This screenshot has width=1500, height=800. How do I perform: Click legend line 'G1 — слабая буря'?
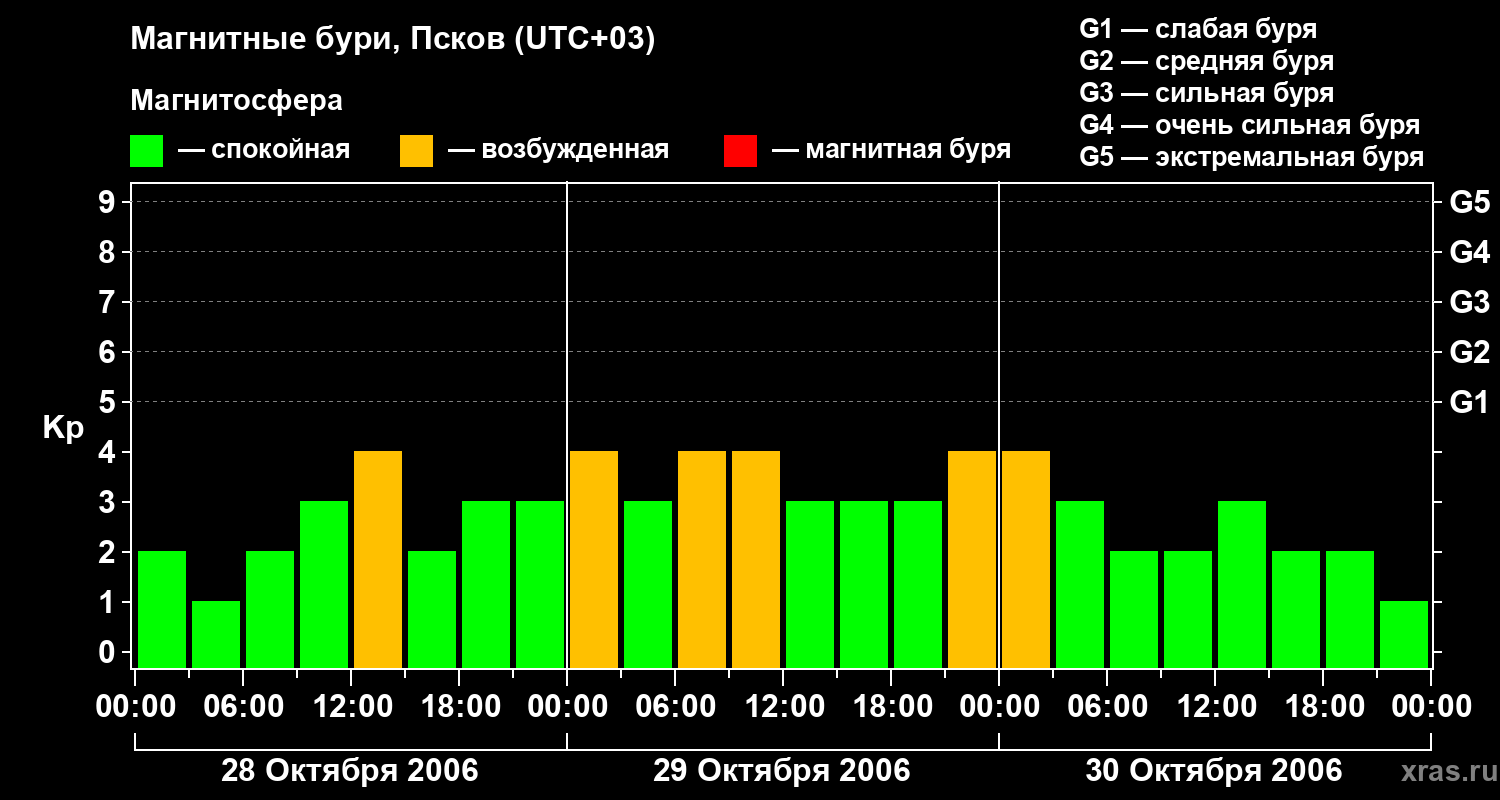click(1198, 29)
